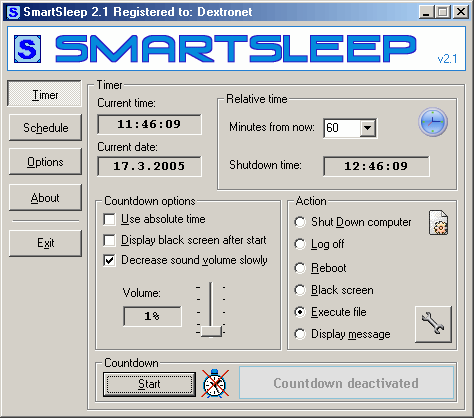Select Execute file radio button

300,312
